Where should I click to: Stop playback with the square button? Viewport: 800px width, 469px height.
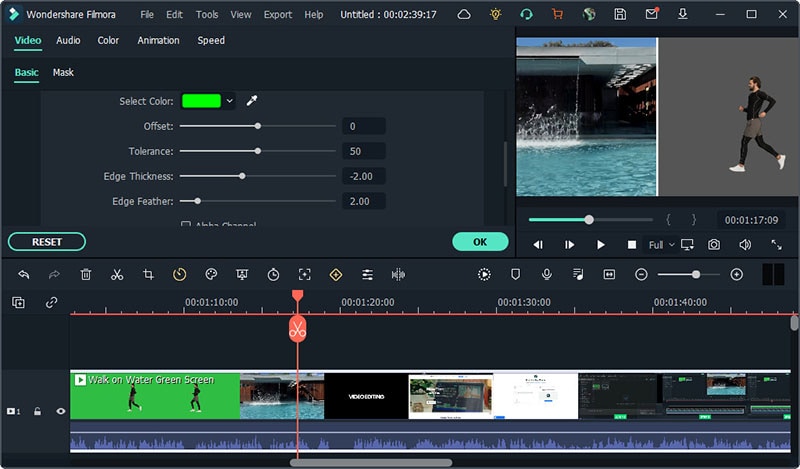pos(632,245)
